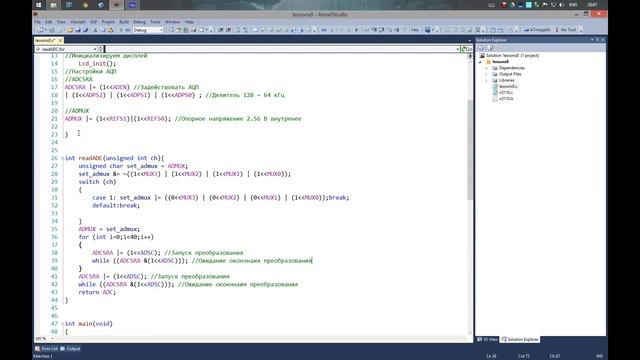Collapse the main function outline toggle
This screenshot has width=640, height=360.
point(62,324)
